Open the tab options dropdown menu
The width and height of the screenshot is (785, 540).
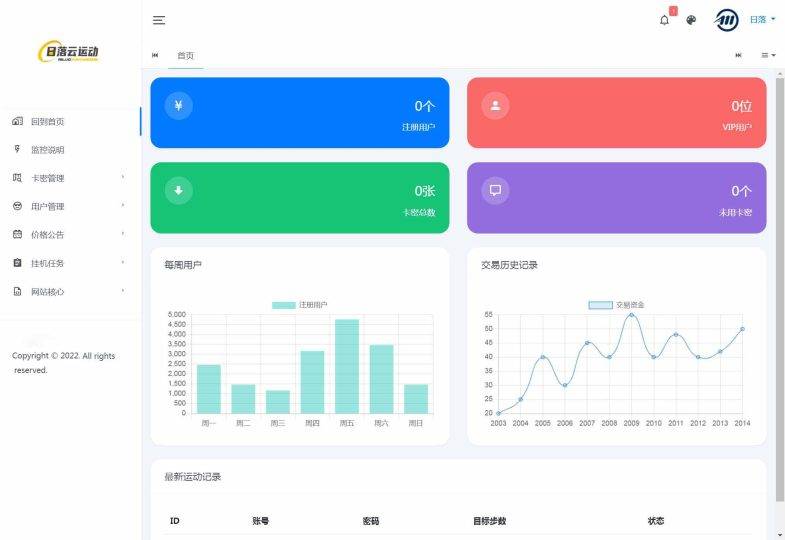point(768,55)
